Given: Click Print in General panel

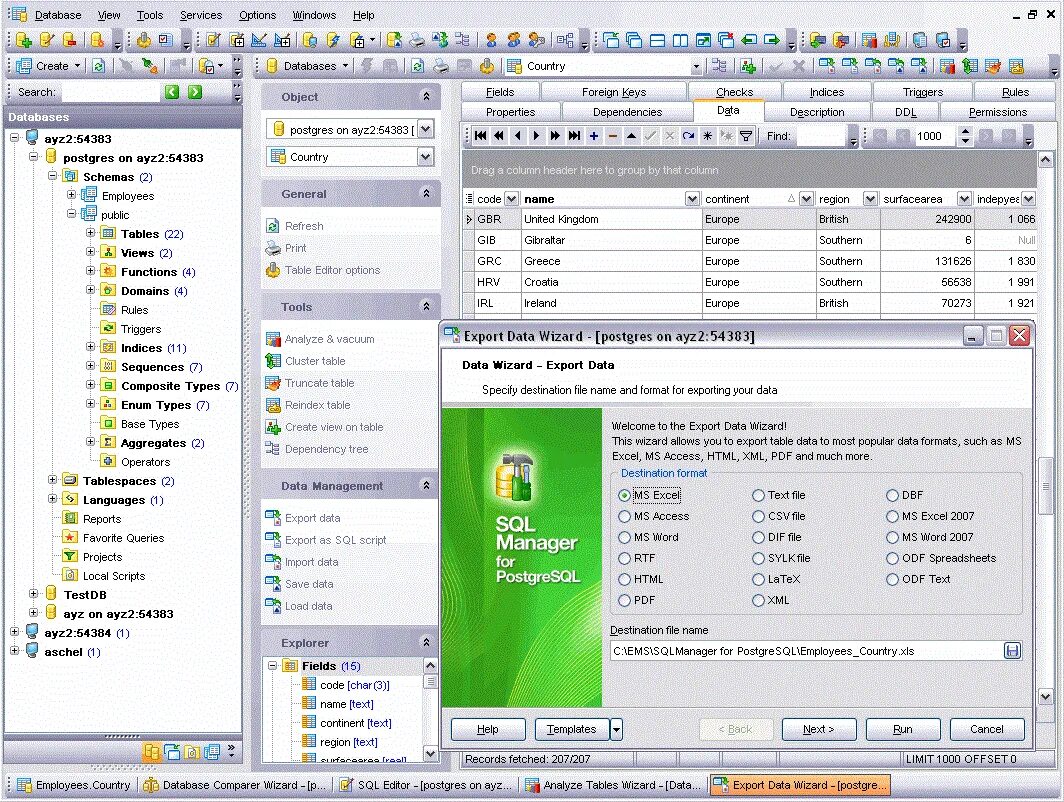Looking at the screenshot, I should click(295, 248).
